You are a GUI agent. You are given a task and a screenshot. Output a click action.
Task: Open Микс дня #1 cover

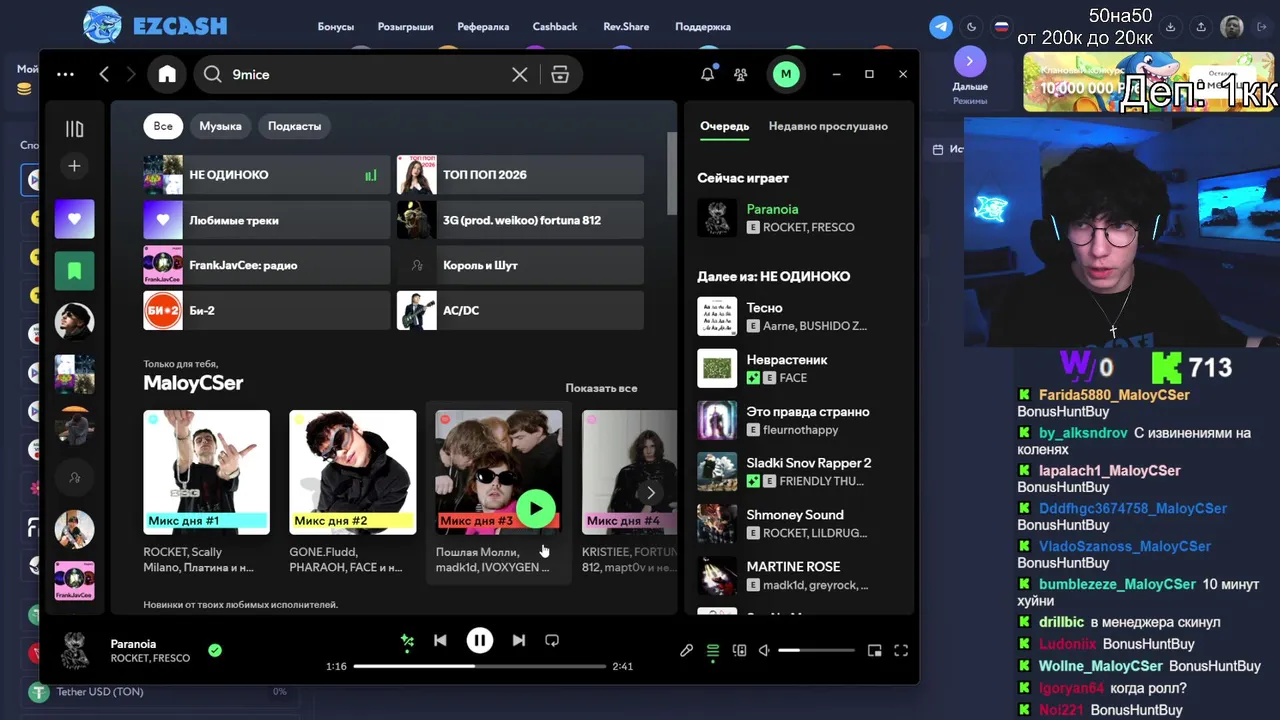[x=206, y=472]
